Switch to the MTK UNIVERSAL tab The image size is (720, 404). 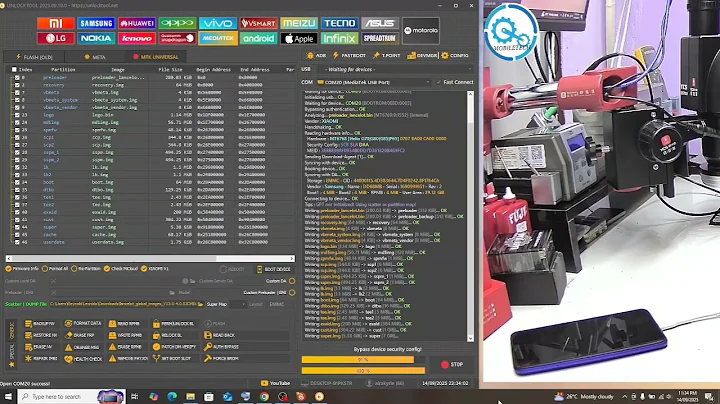point(156,57)
